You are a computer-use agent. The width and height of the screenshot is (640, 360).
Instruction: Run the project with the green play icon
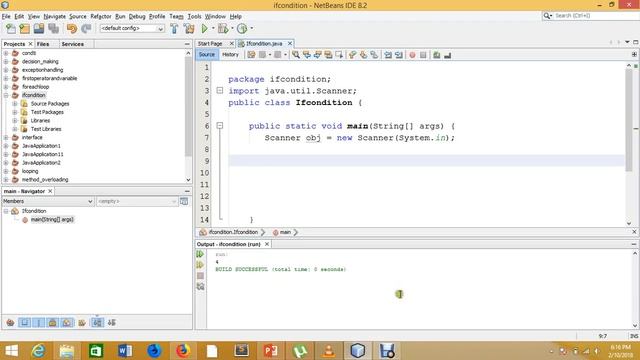pyautogui.click(x=204, y=29)
